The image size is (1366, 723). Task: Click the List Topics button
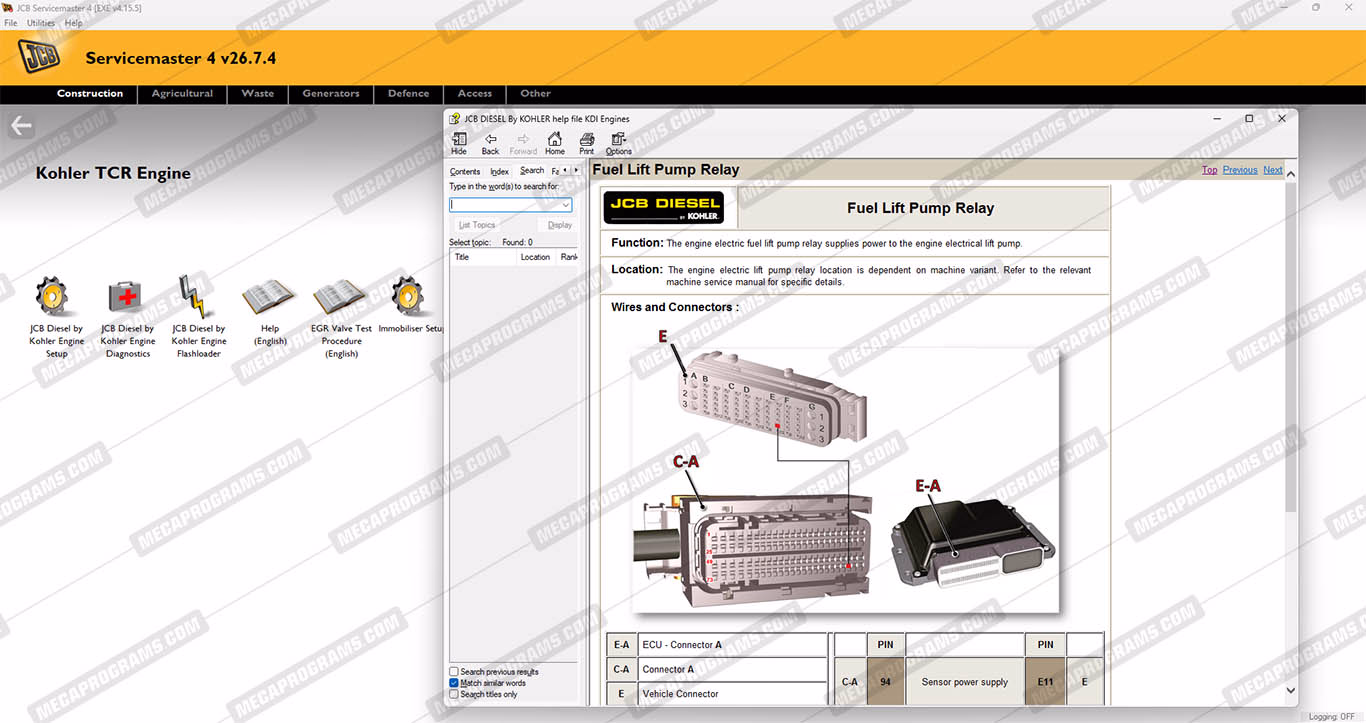(477, 225)
